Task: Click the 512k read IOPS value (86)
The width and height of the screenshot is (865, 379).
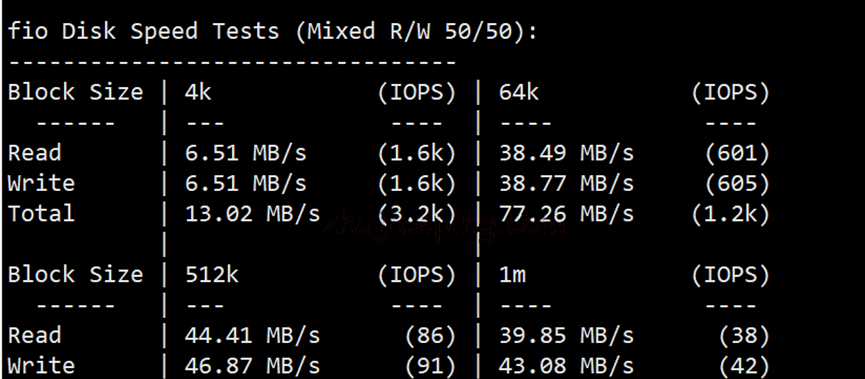Action: point(430,335)
